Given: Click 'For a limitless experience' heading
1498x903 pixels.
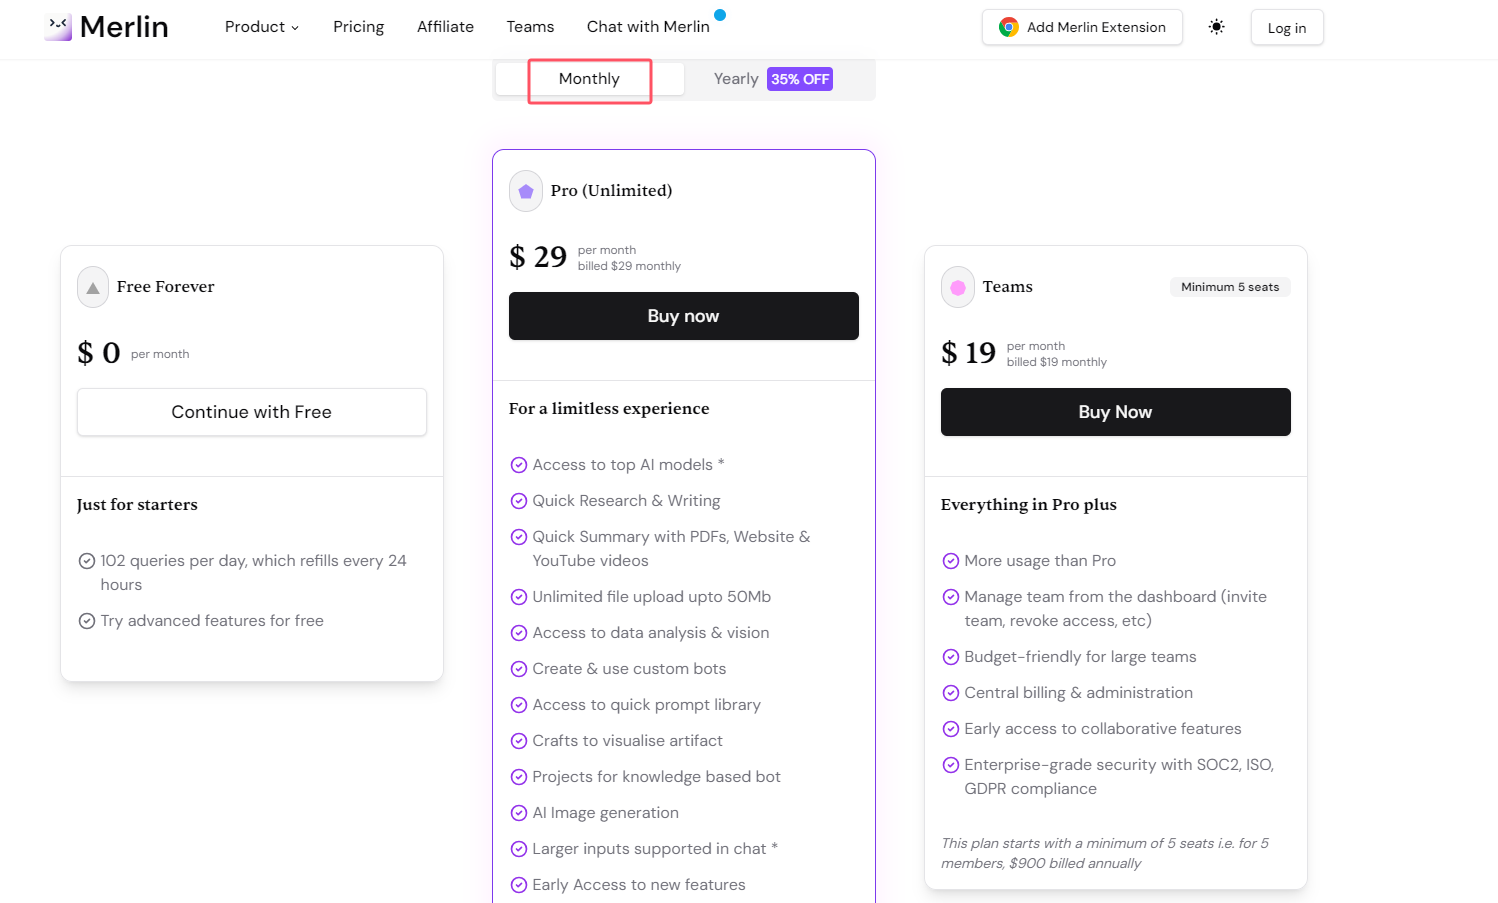Looking at the screenshot, I should point(609,409).
